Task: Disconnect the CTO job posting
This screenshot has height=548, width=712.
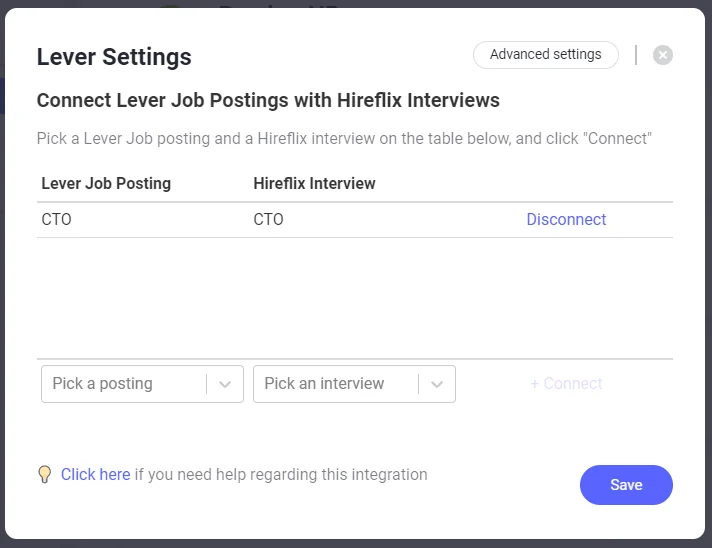Action: (x=566, y=220)
